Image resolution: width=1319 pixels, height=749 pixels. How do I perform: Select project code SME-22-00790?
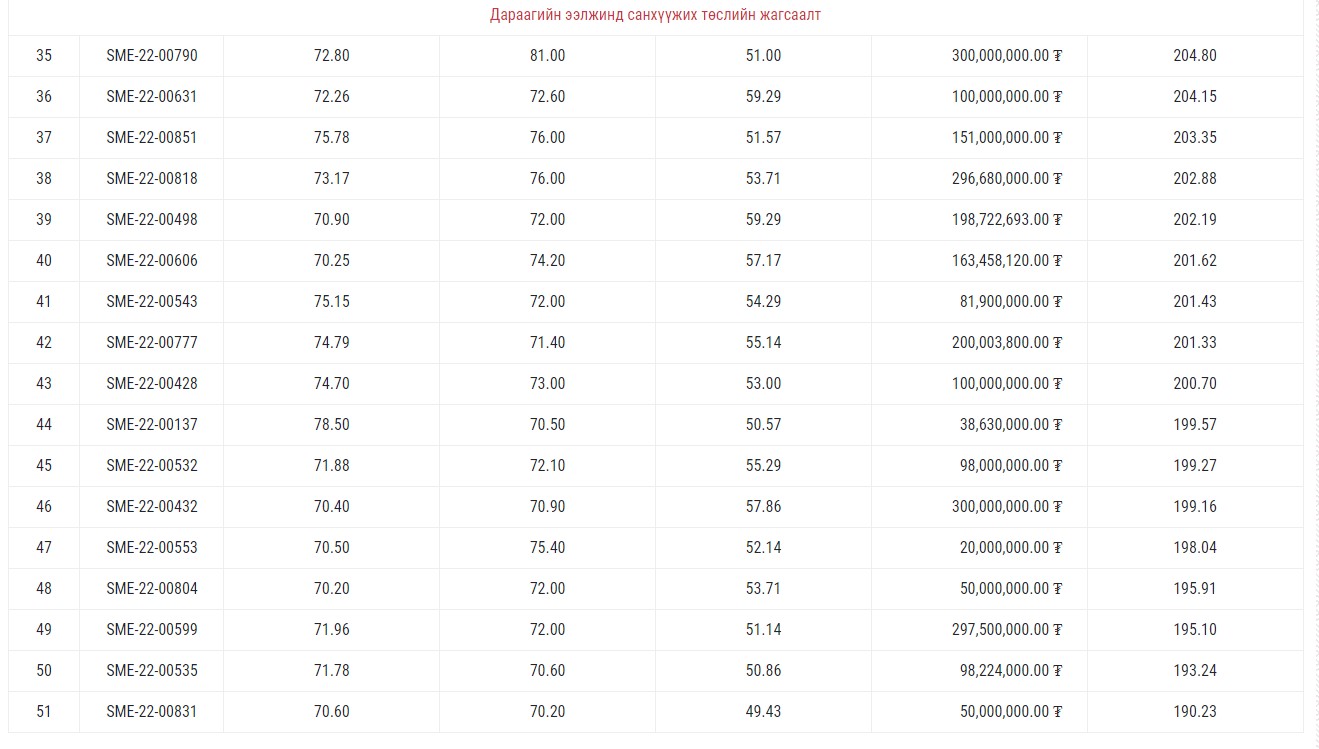pyautogui.click(x=152, y=56)
